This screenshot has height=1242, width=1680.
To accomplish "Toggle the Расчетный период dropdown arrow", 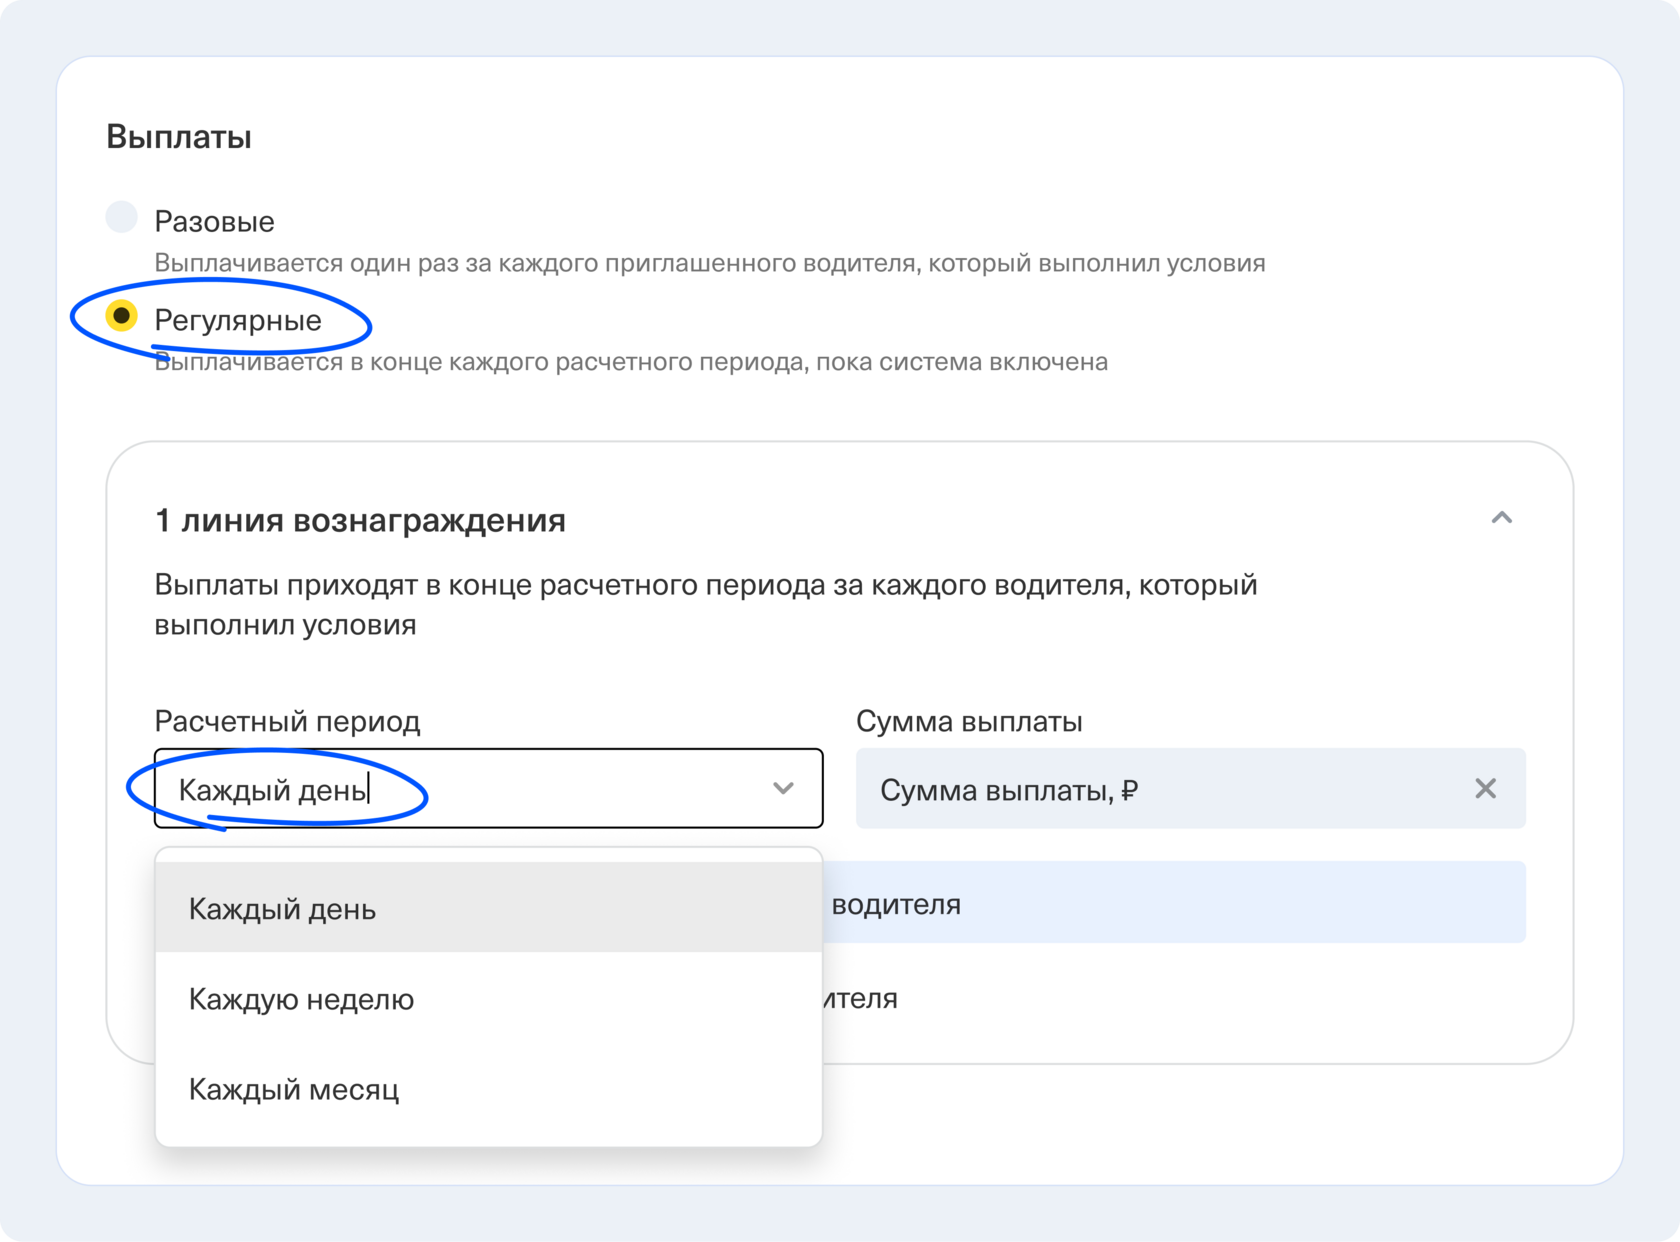I will coord(783,789).
